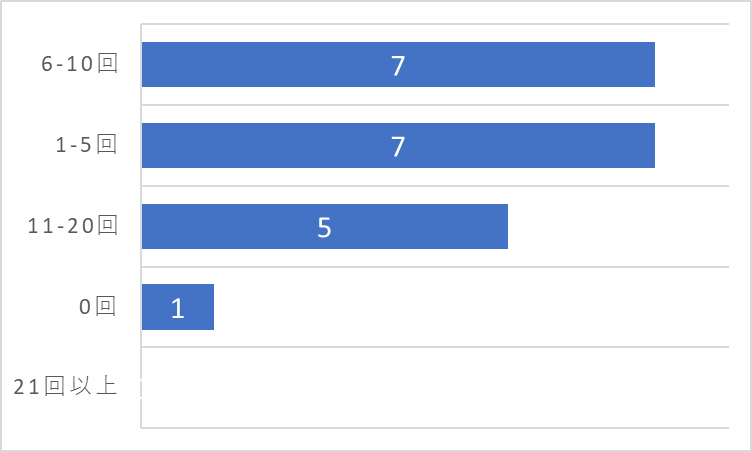Click gridline between 0回 and 21回以上 rows
The height and width of the screenshot is (452, 752).
435,347
